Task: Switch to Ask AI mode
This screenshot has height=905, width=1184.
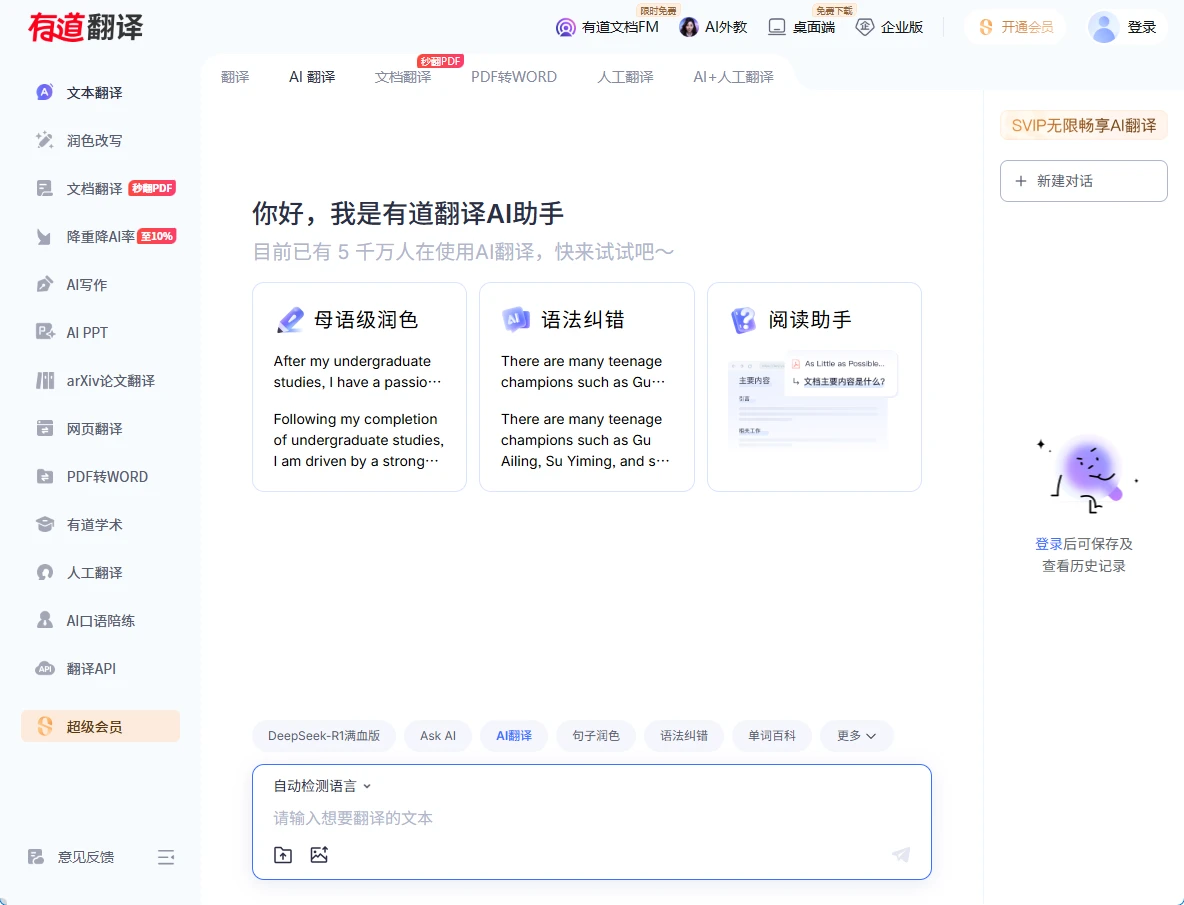Action: pyautogui.click(x=438, y=736)
